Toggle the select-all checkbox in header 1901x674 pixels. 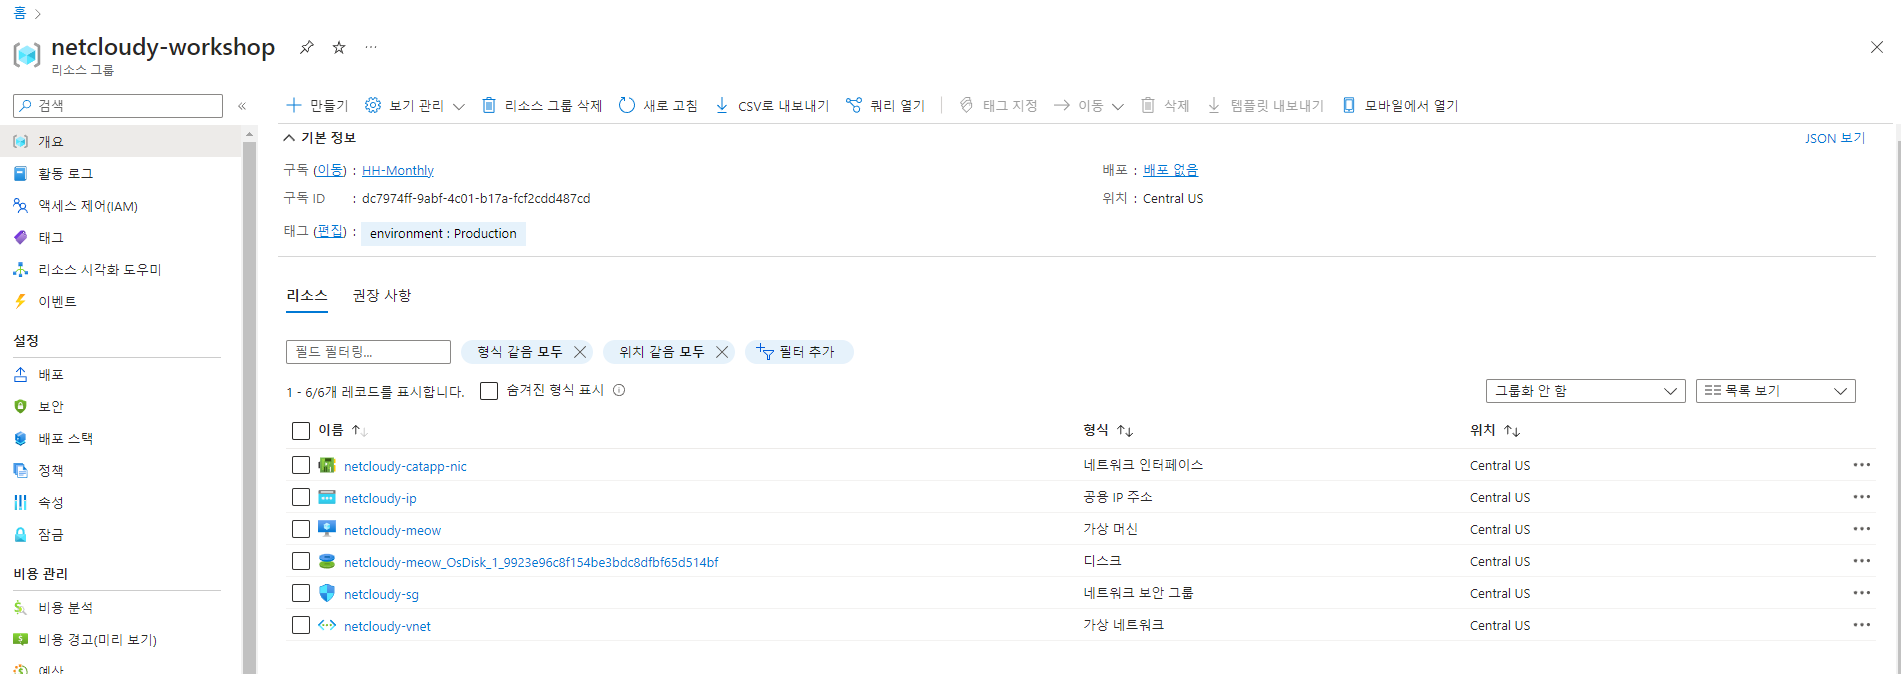click(301, 431)
